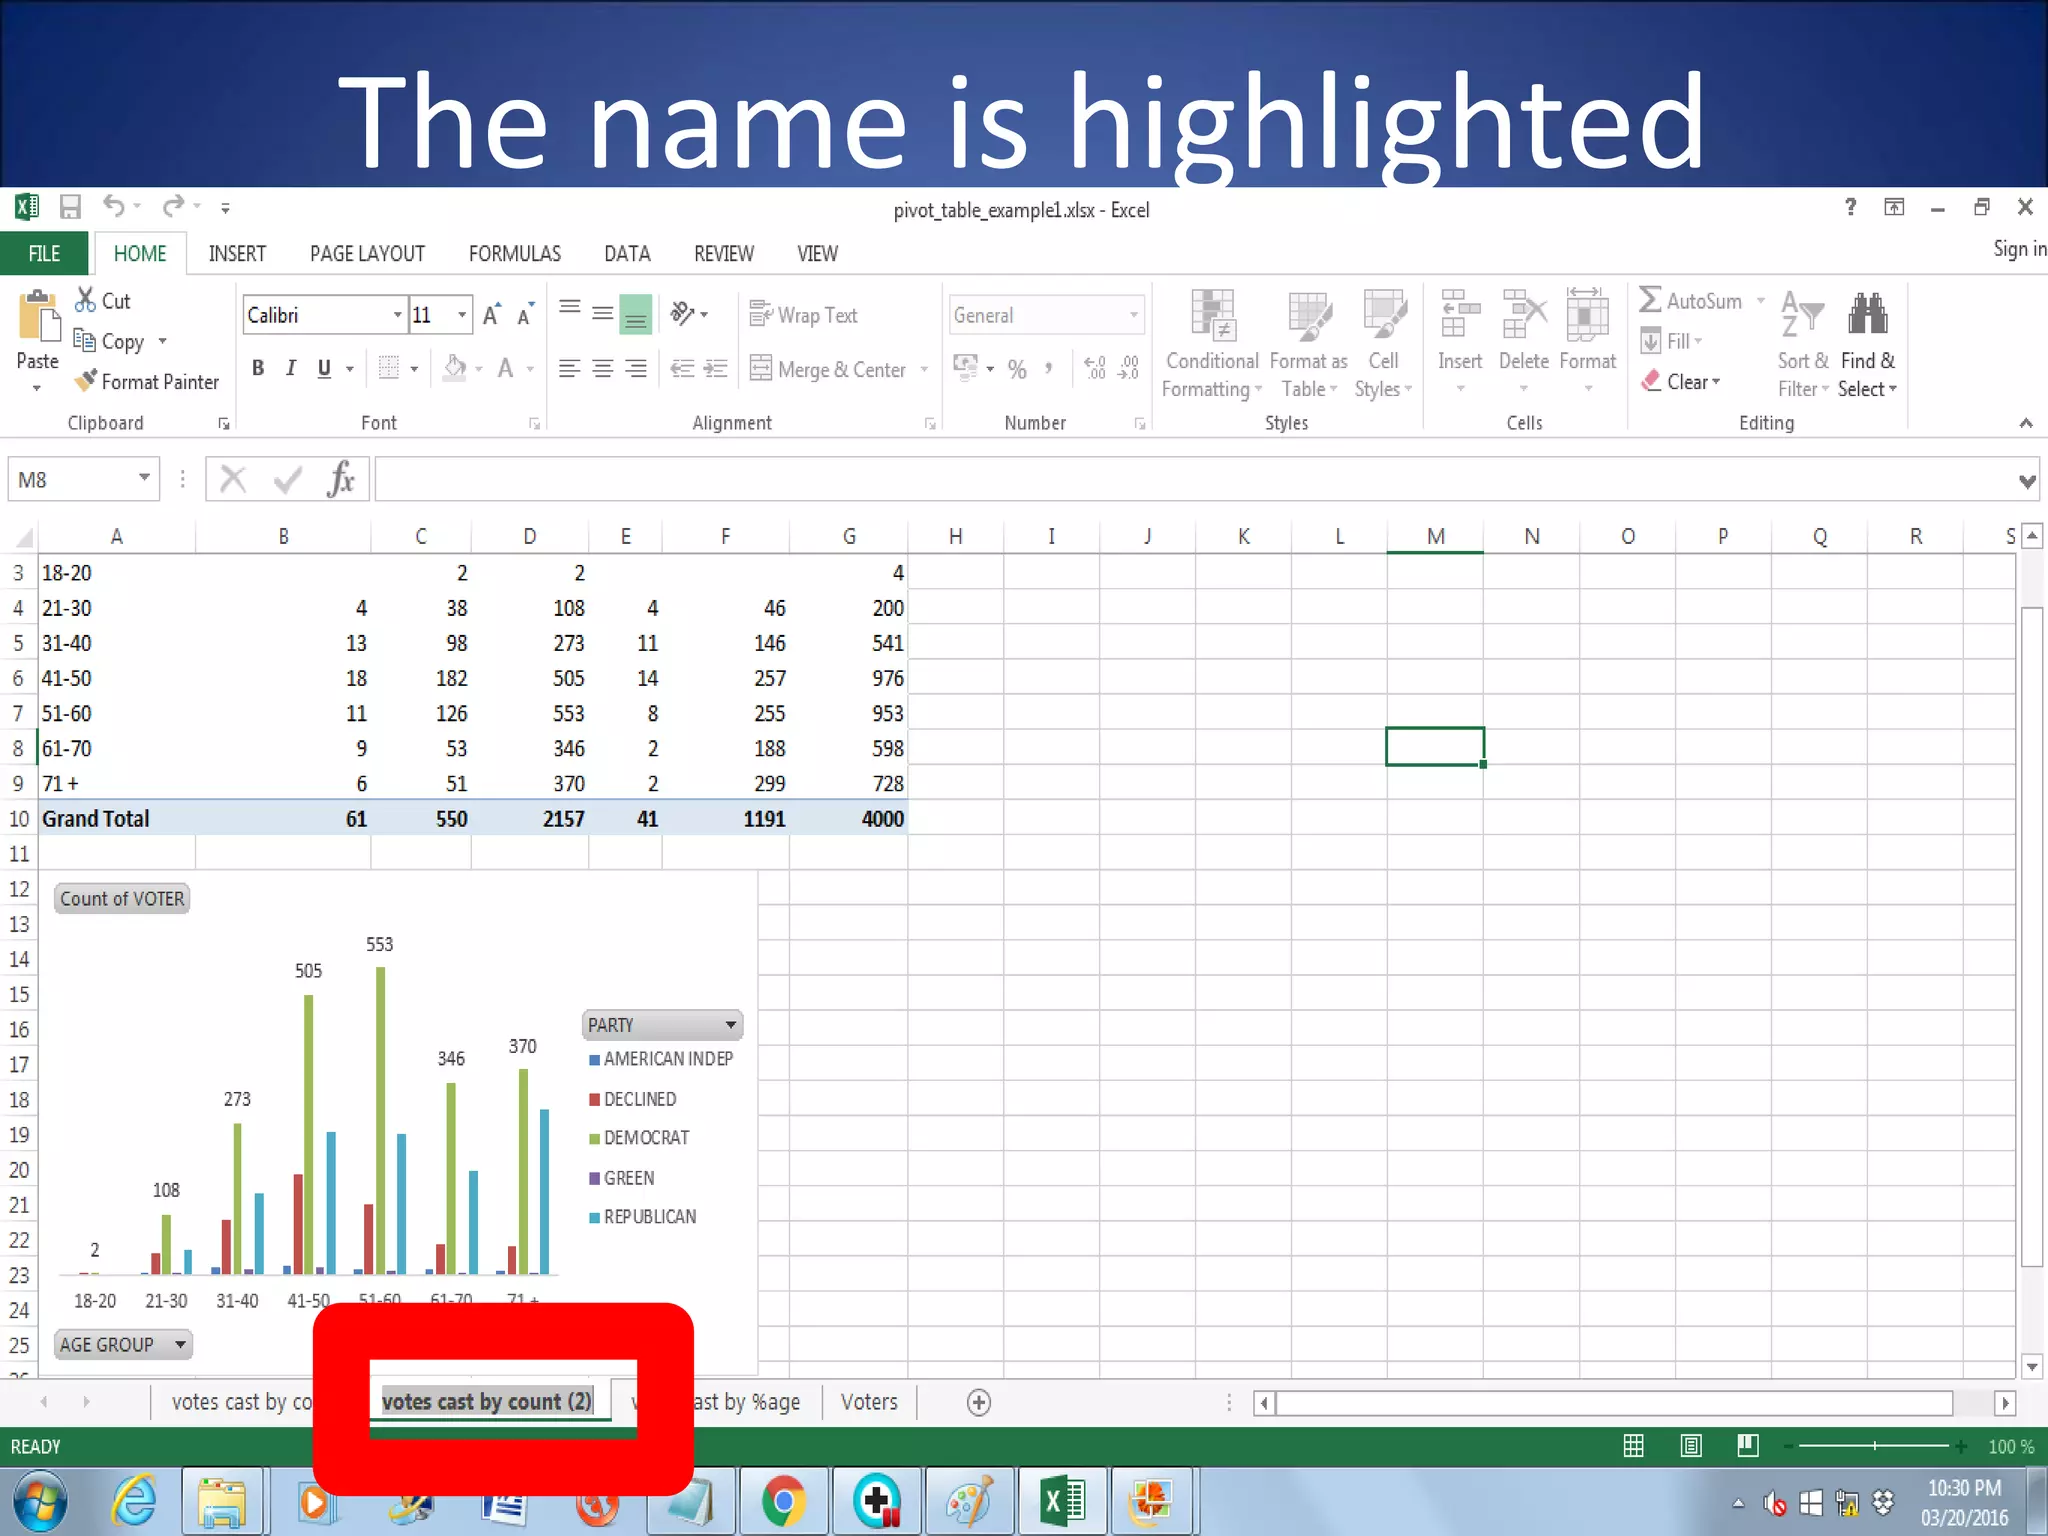
Task: Click the Orientation text angle icon
Action: 683,314
